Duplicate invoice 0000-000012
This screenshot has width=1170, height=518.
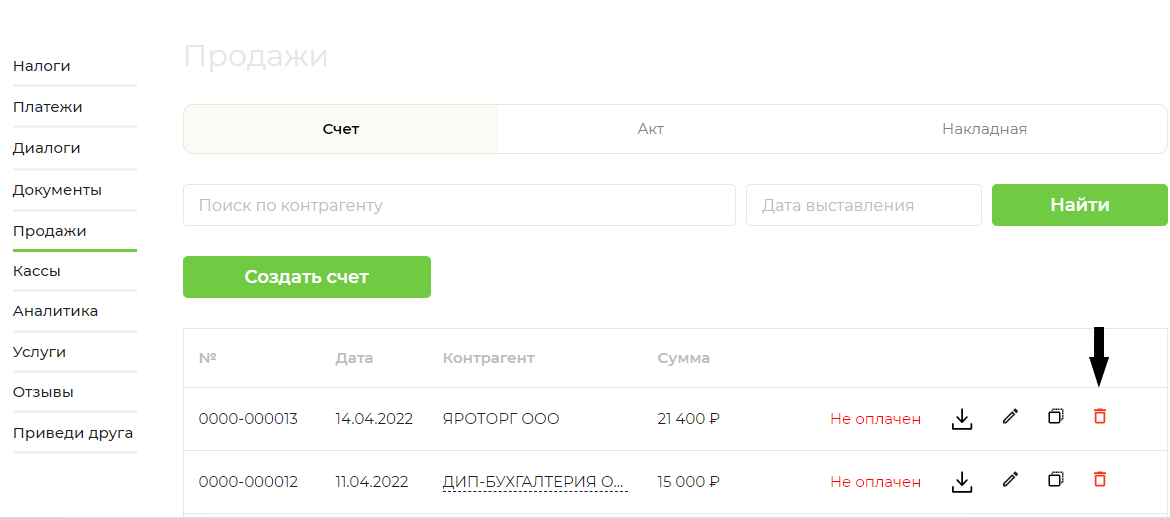coord(1055,478)
